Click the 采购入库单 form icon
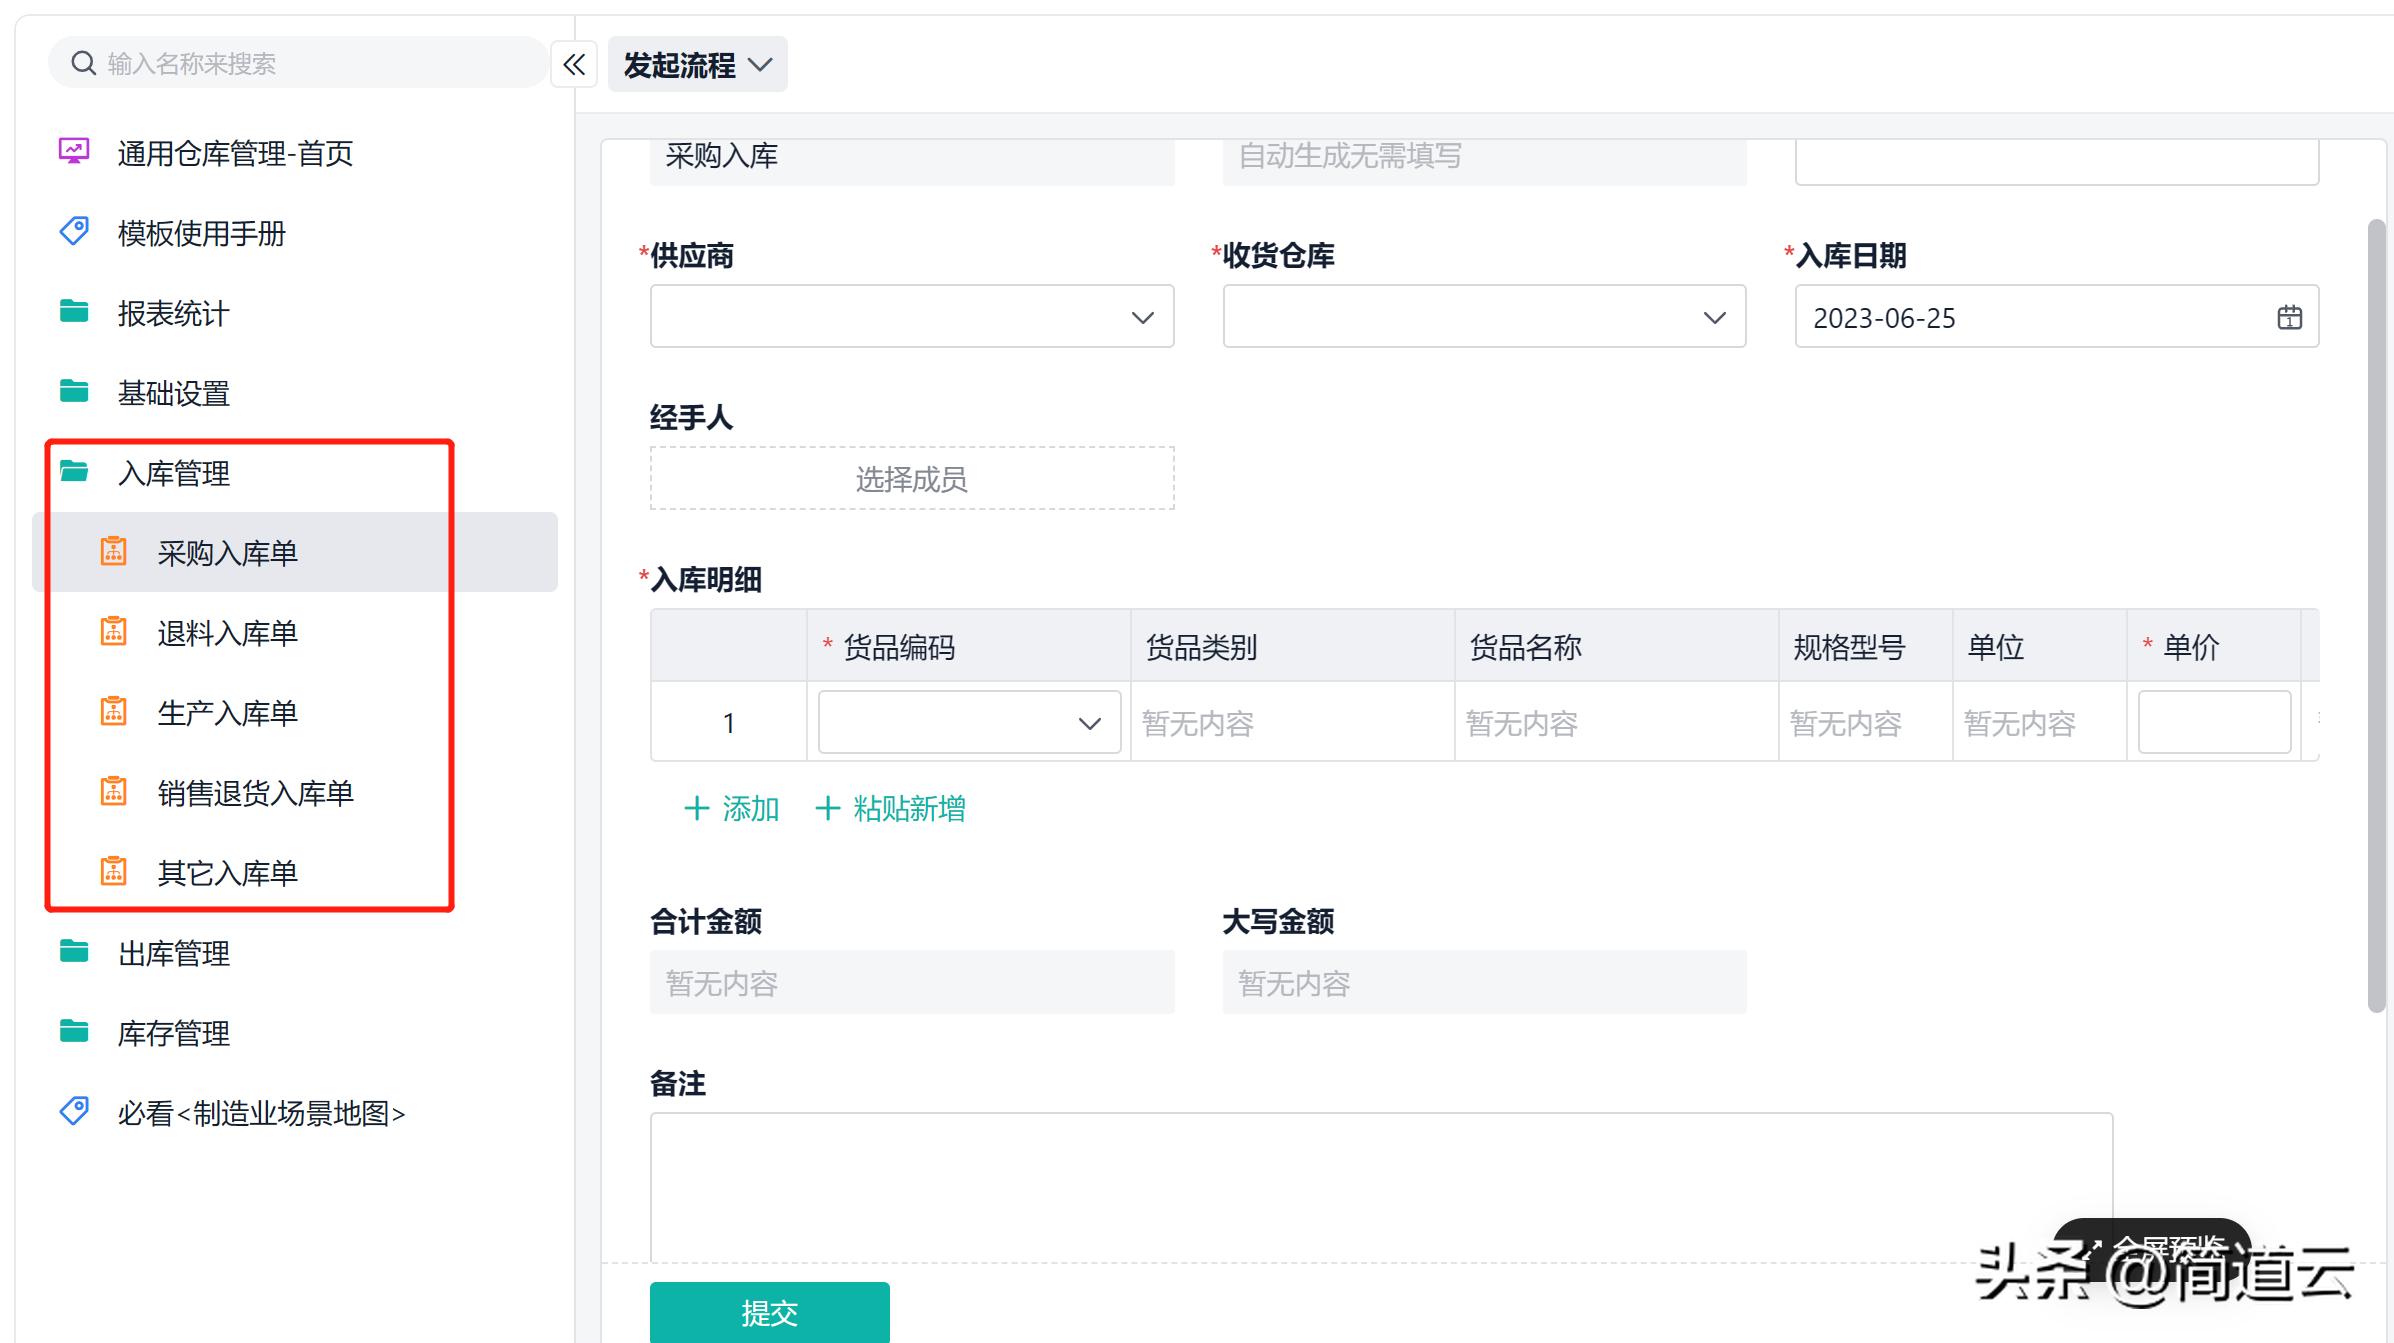 point(114,551)
